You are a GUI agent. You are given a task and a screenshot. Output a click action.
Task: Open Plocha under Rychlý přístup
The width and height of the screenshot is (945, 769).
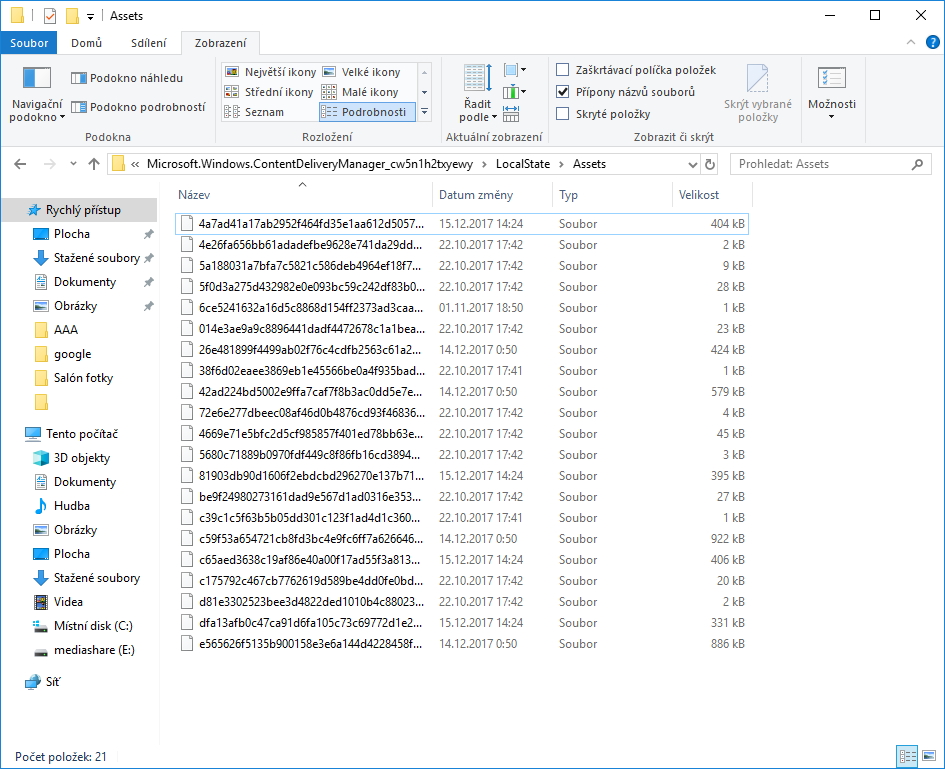coord(72,234)
